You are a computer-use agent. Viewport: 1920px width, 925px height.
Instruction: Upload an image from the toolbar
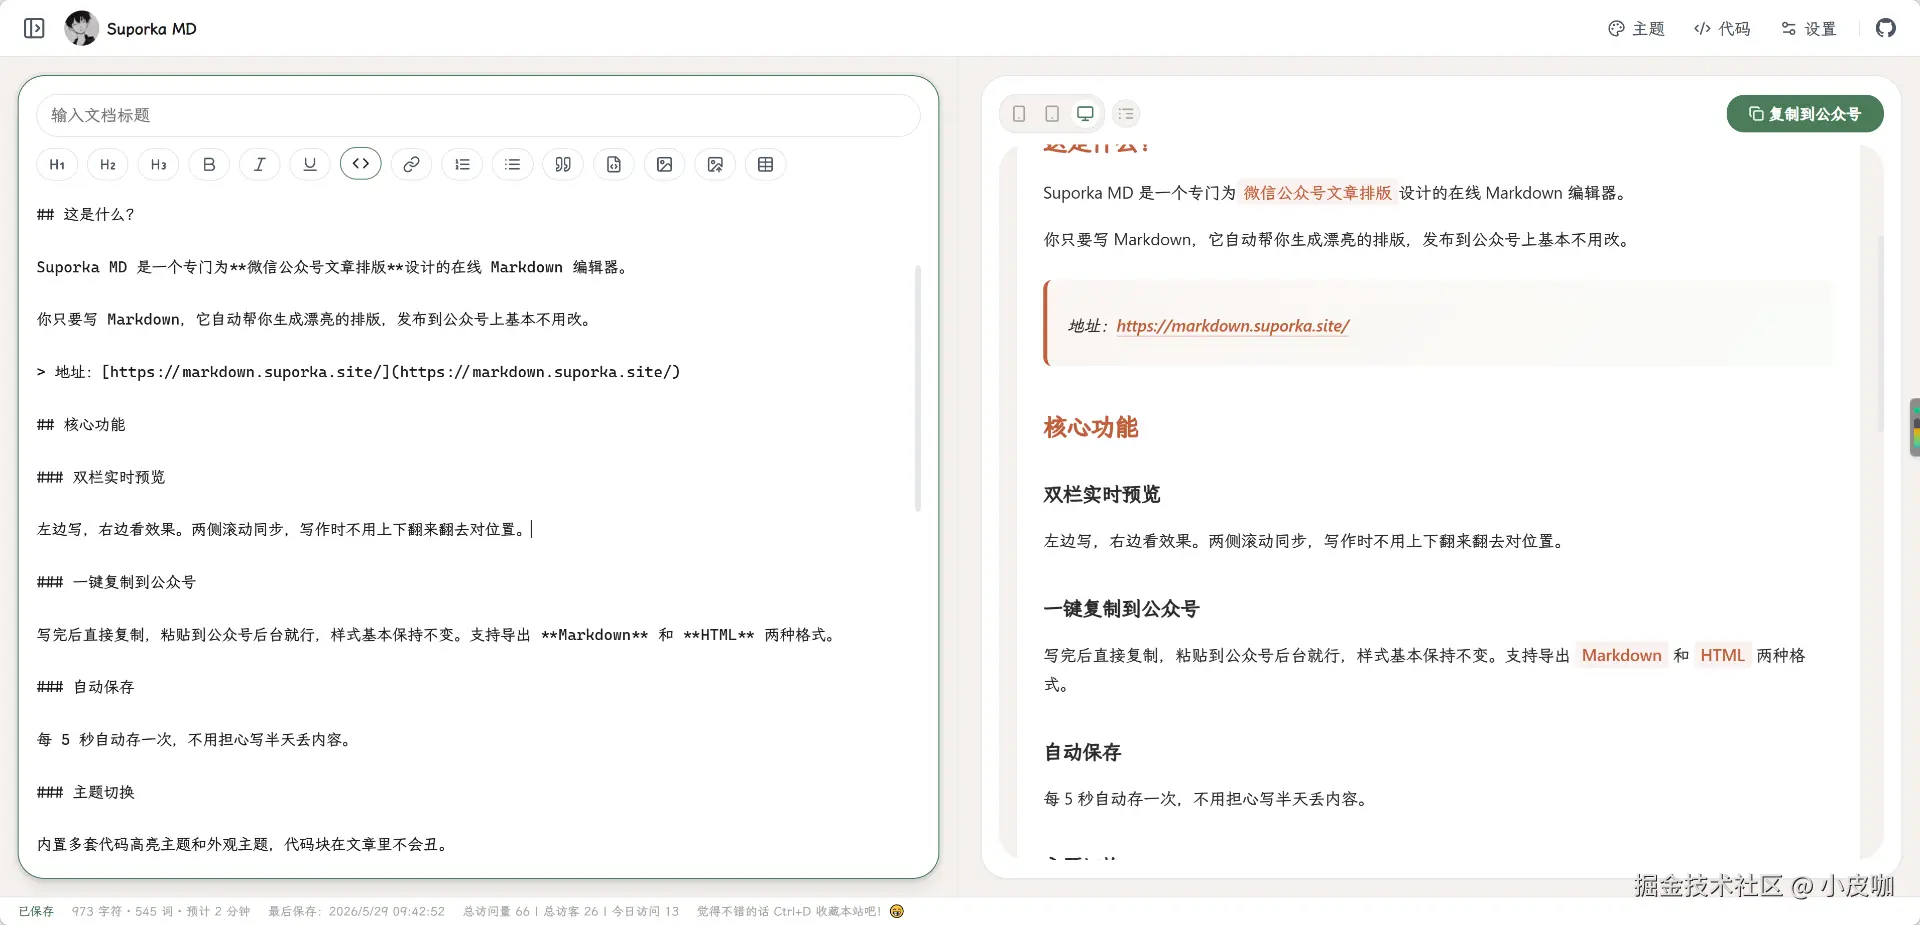tap(715, 164)
